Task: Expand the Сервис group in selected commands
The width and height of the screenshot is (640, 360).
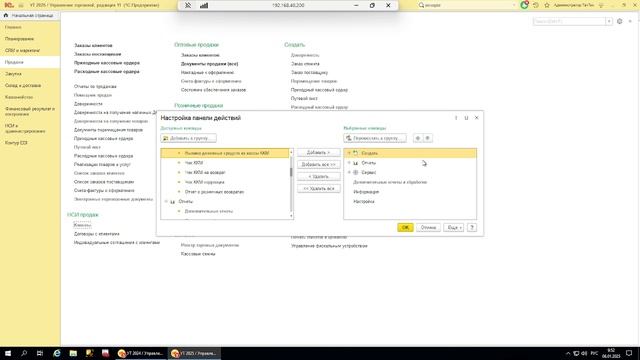Action: tap(349, 173)
